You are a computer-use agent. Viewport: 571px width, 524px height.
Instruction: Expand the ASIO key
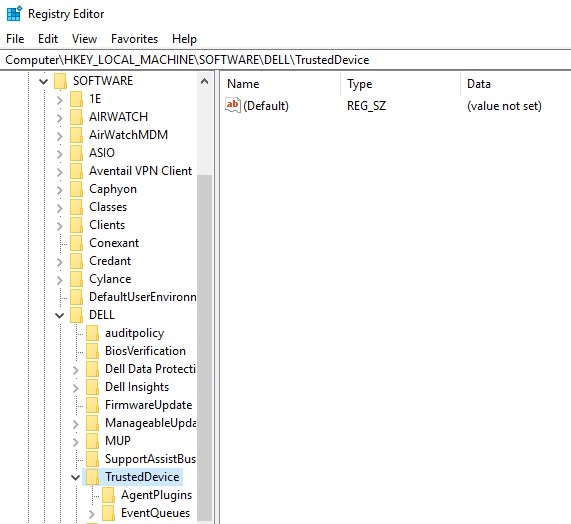(59, 154)
